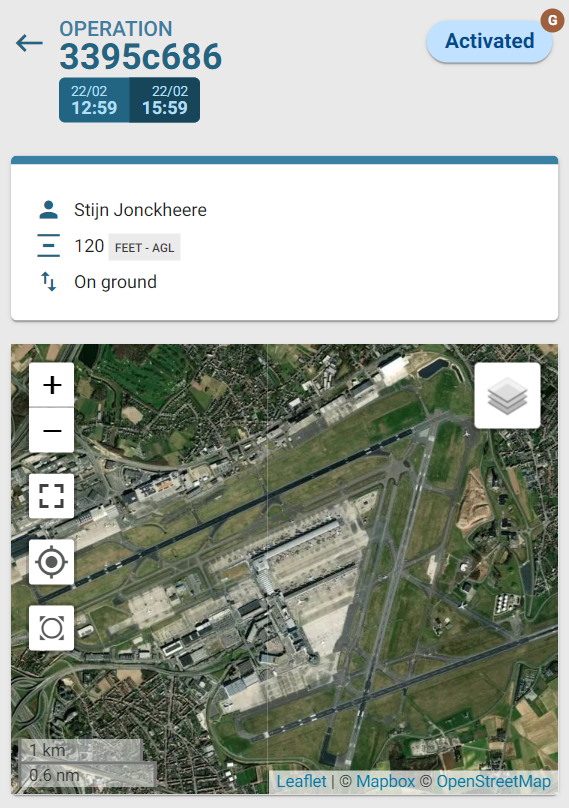This screenshot has height=808, width=569.
Task: Click the FEET - AGL unit tag
Action: [x=144, y=247]
